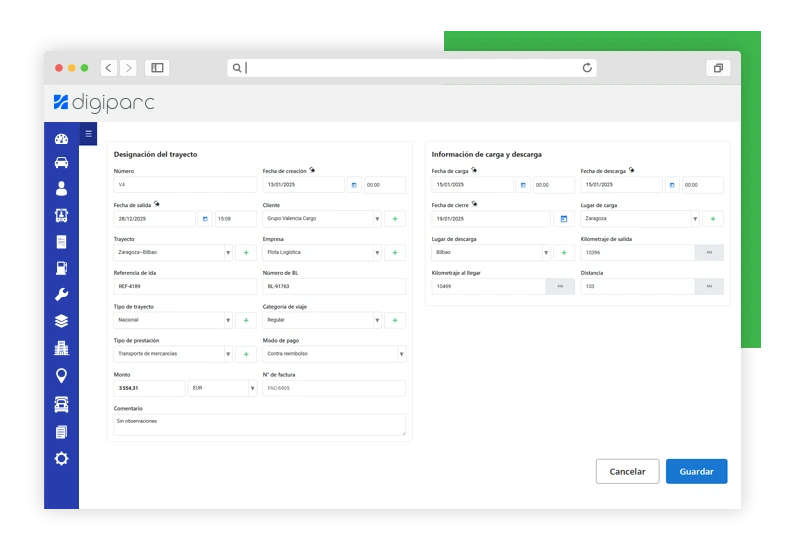This screenshot has width=785, height=560.
Task: Open the maintenance wrench sidebar icon
Action: (x=61, y=294)
